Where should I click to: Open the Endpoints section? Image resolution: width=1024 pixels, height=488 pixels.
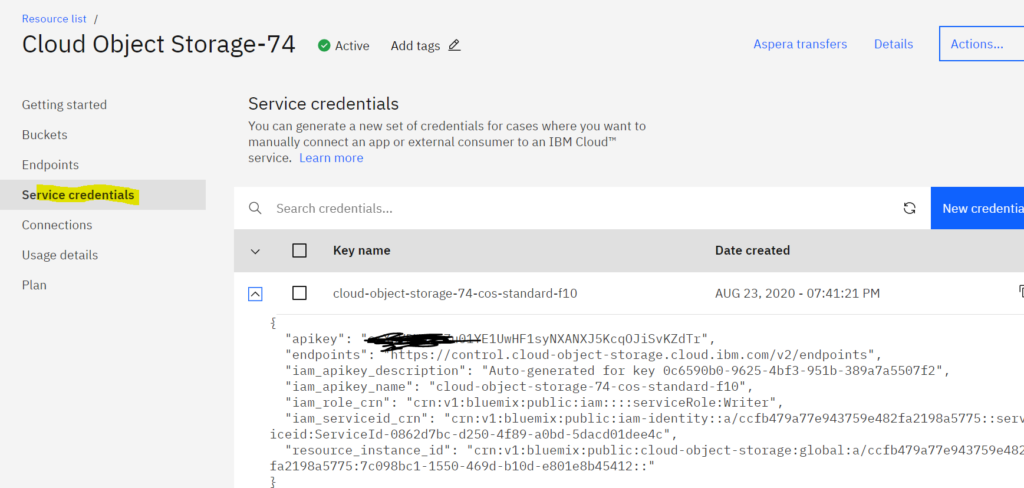pos(50,165)
